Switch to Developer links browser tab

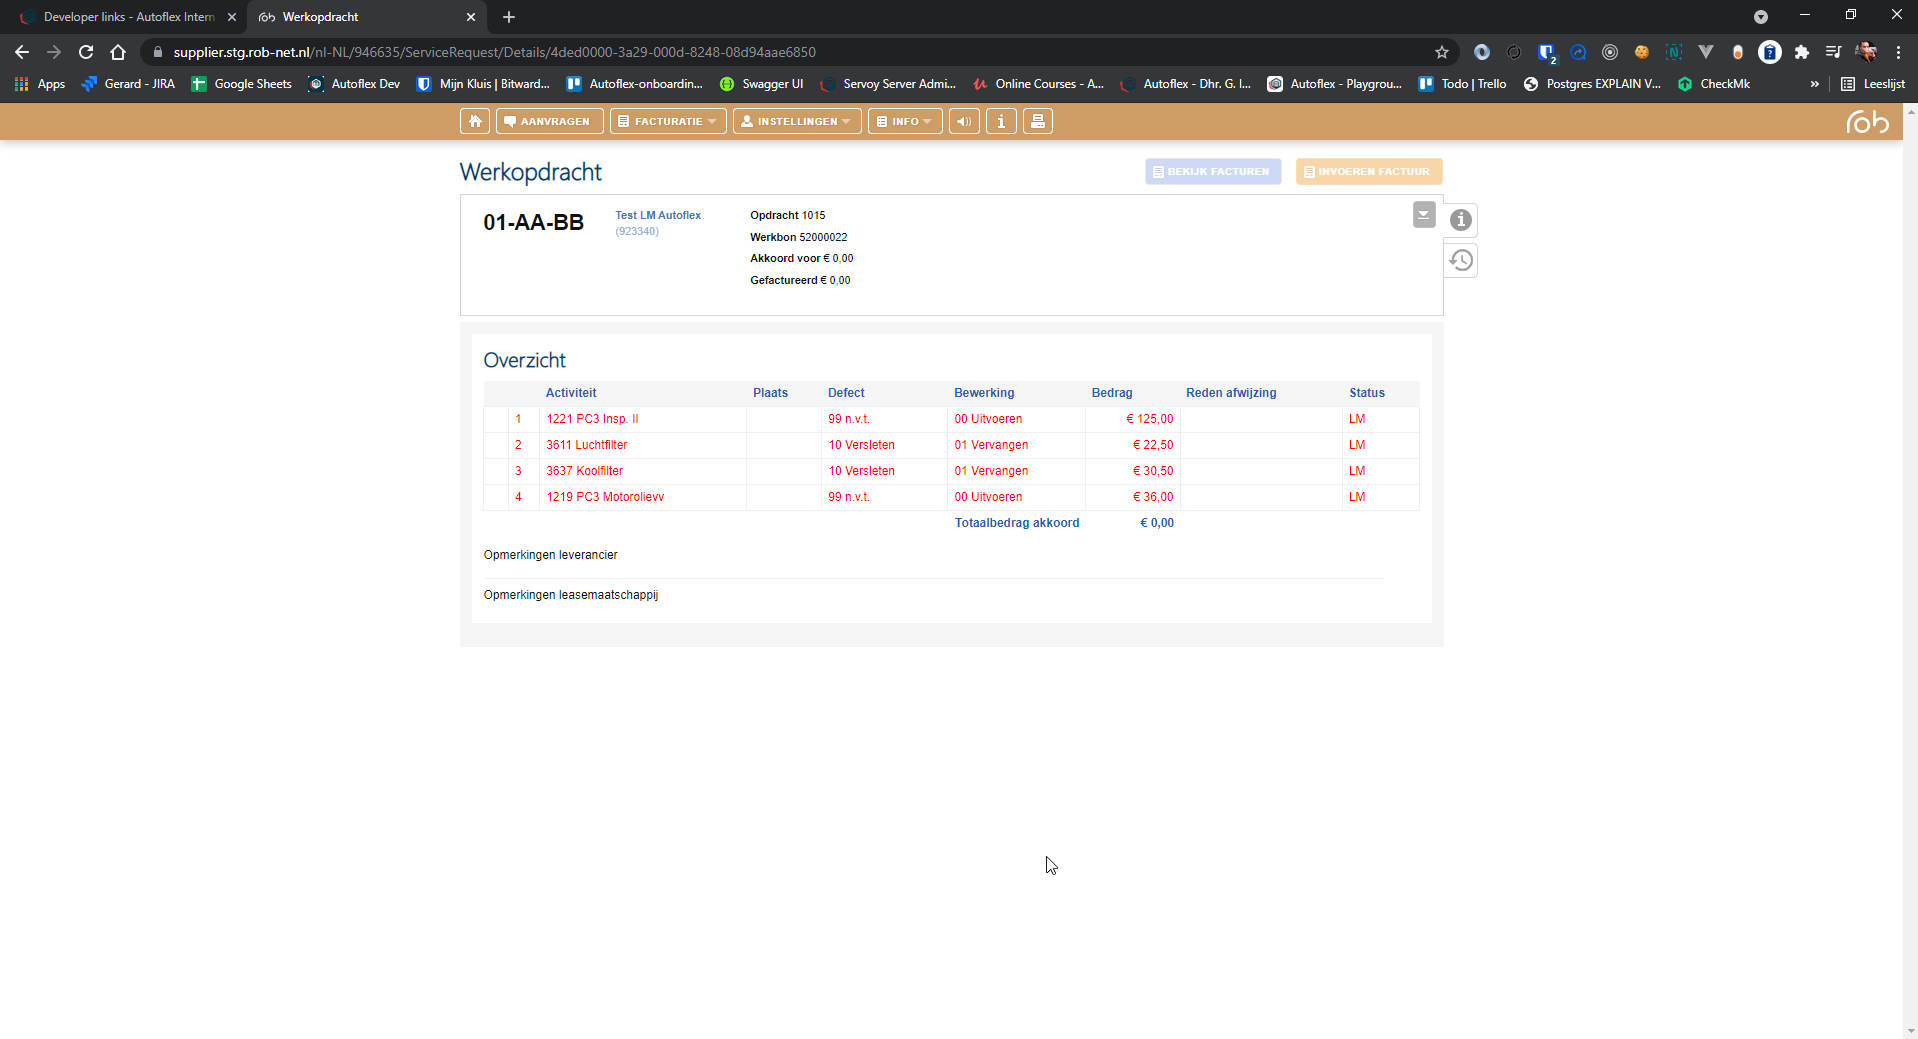click(128, 17)
